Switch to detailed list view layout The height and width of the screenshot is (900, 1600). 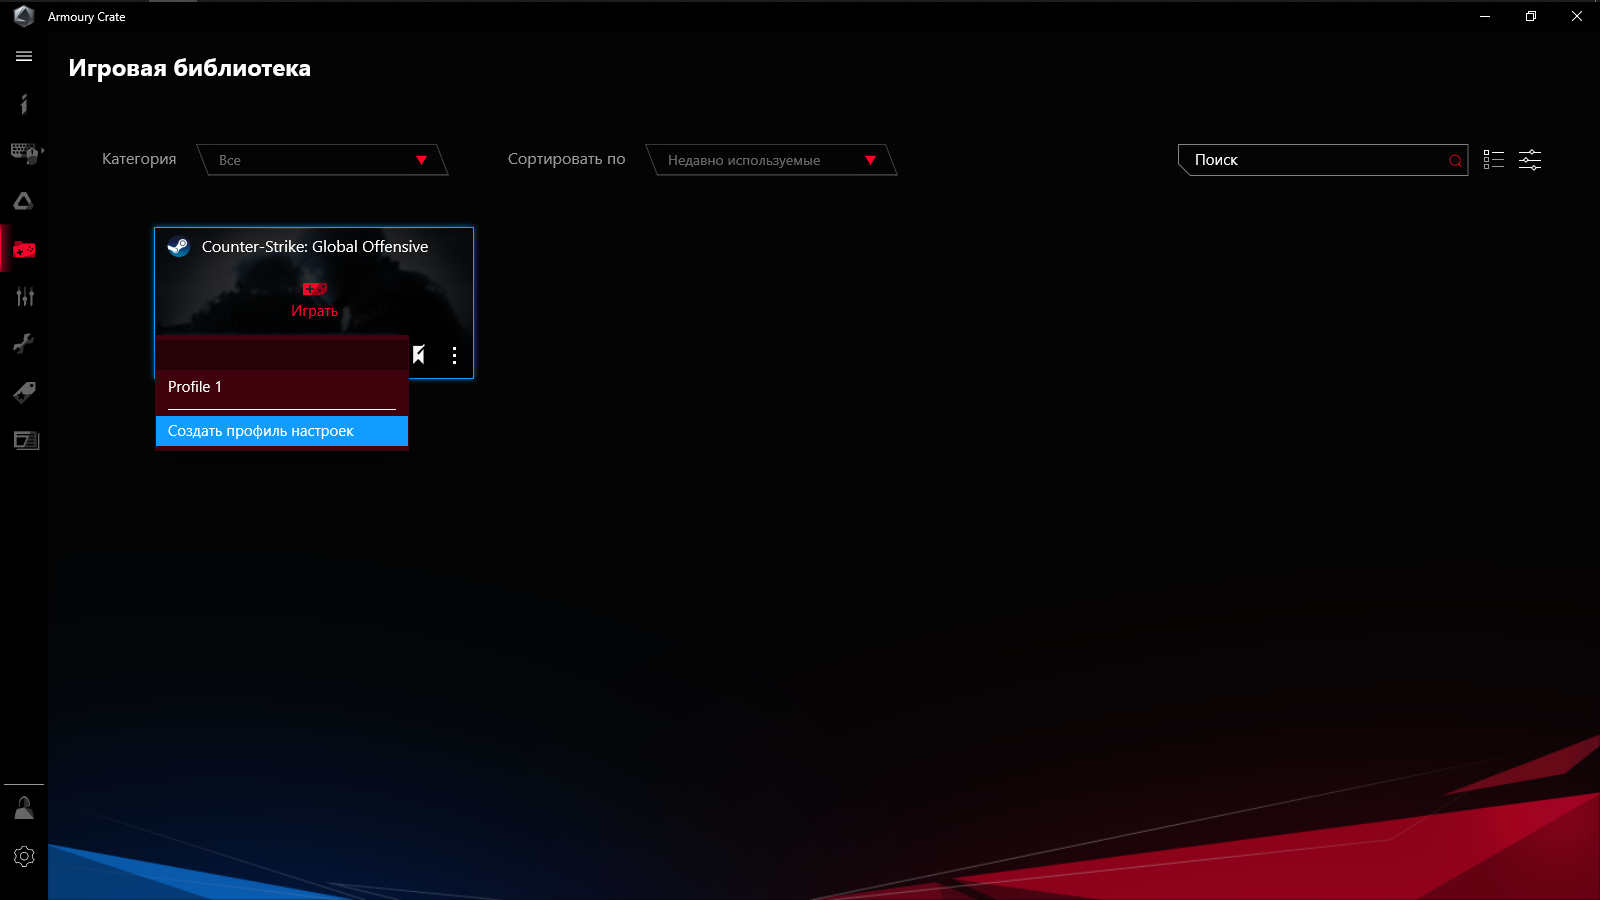pyautogui.click(x=1494, y=159)
